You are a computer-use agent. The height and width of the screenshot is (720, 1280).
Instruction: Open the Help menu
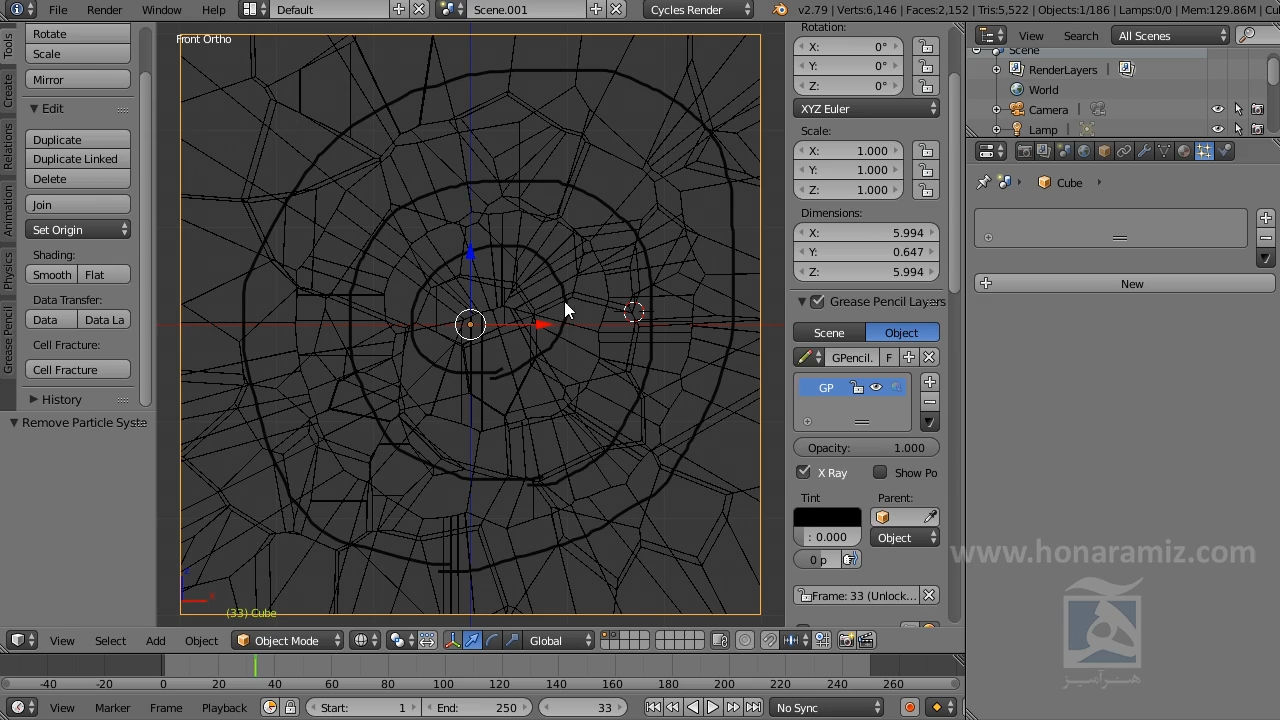(214, 10)
